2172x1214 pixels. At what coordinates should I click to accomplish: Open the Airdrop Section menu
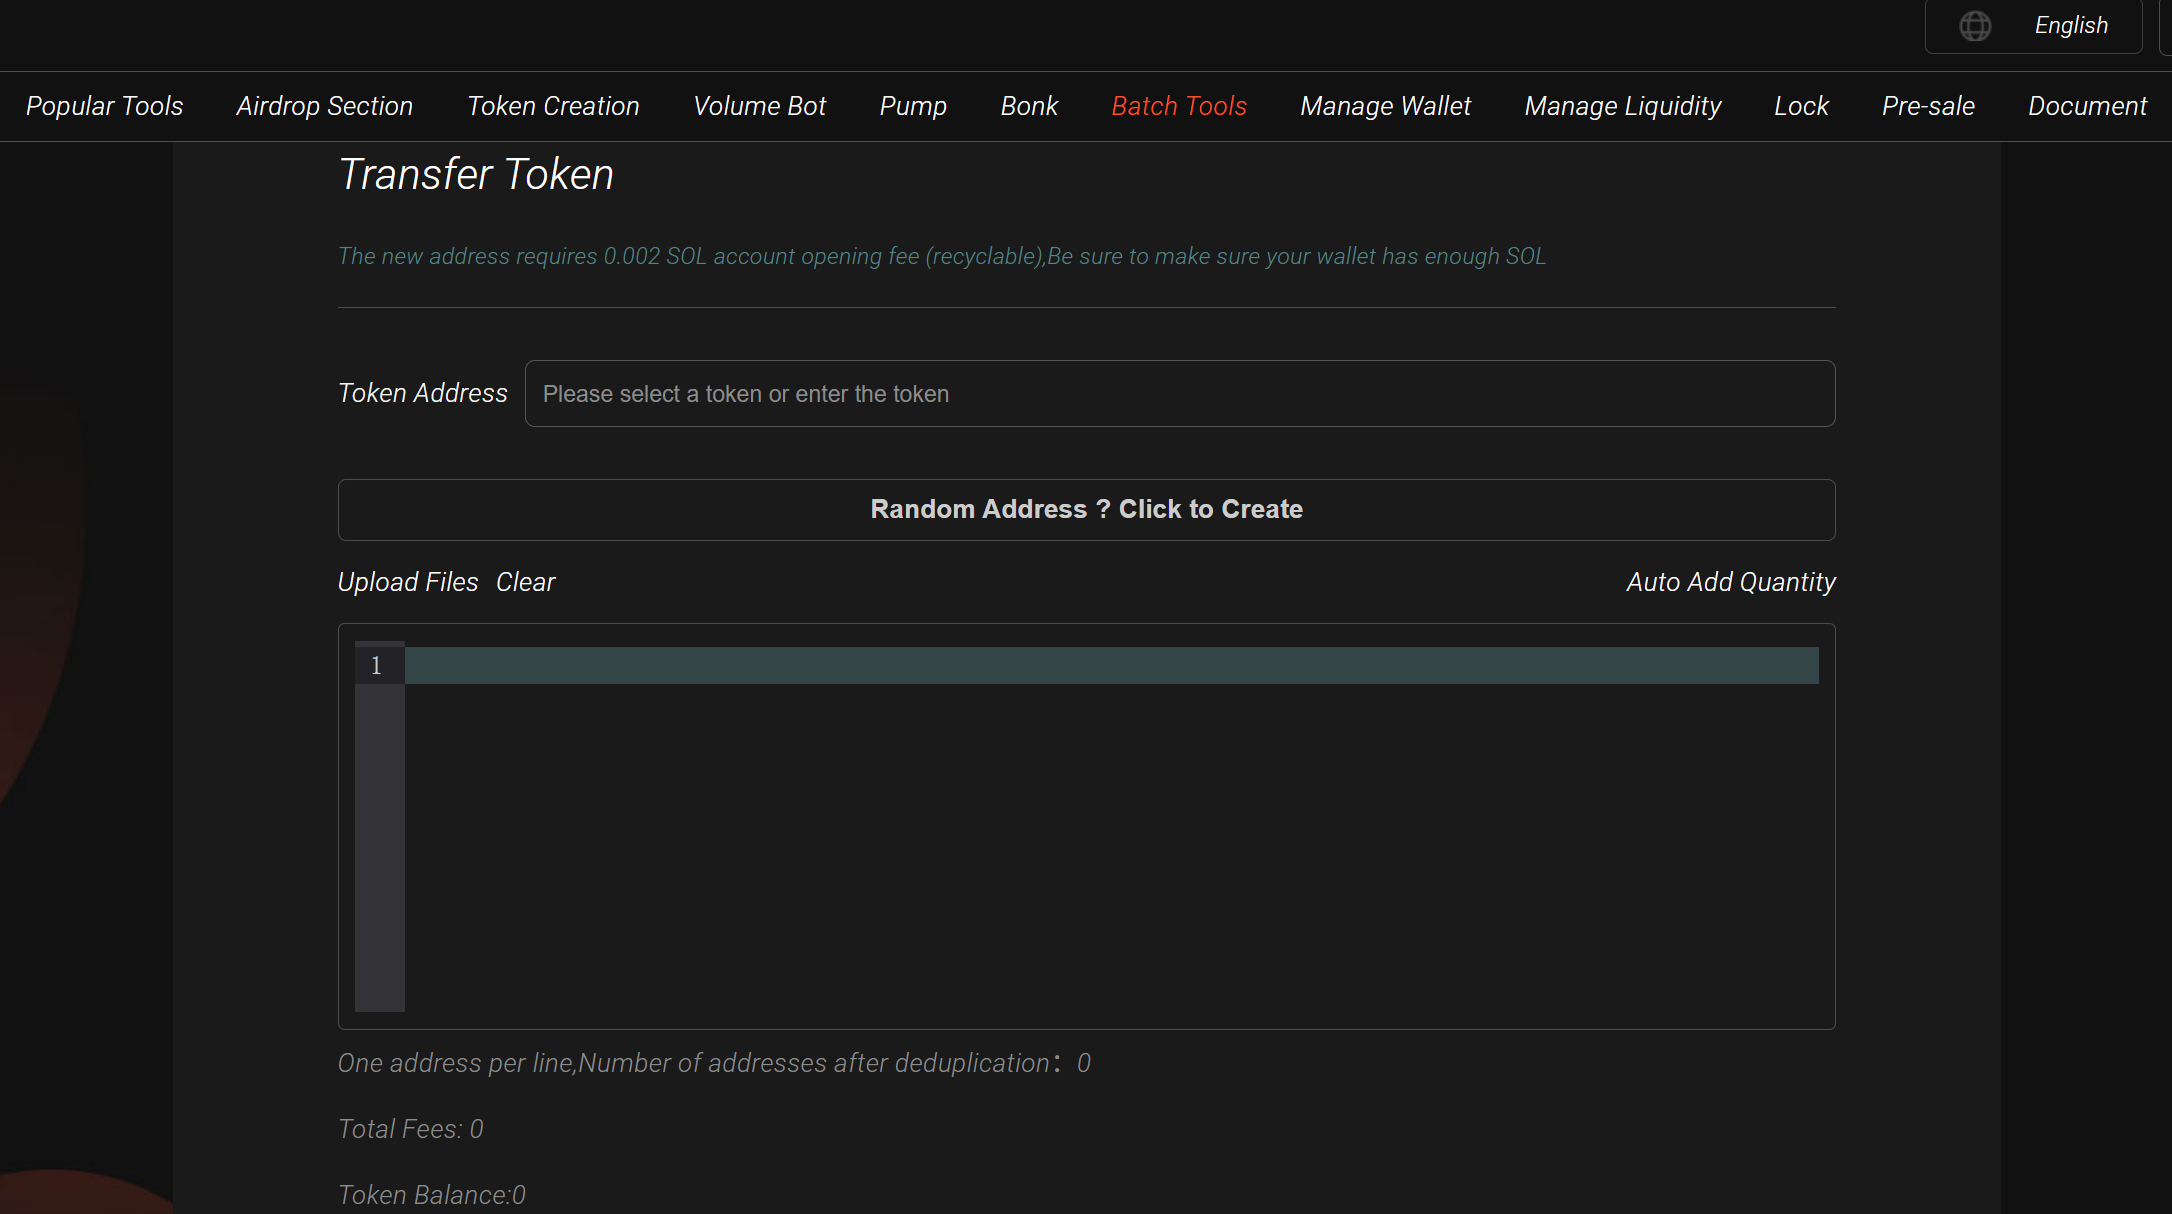coord(324,106)
